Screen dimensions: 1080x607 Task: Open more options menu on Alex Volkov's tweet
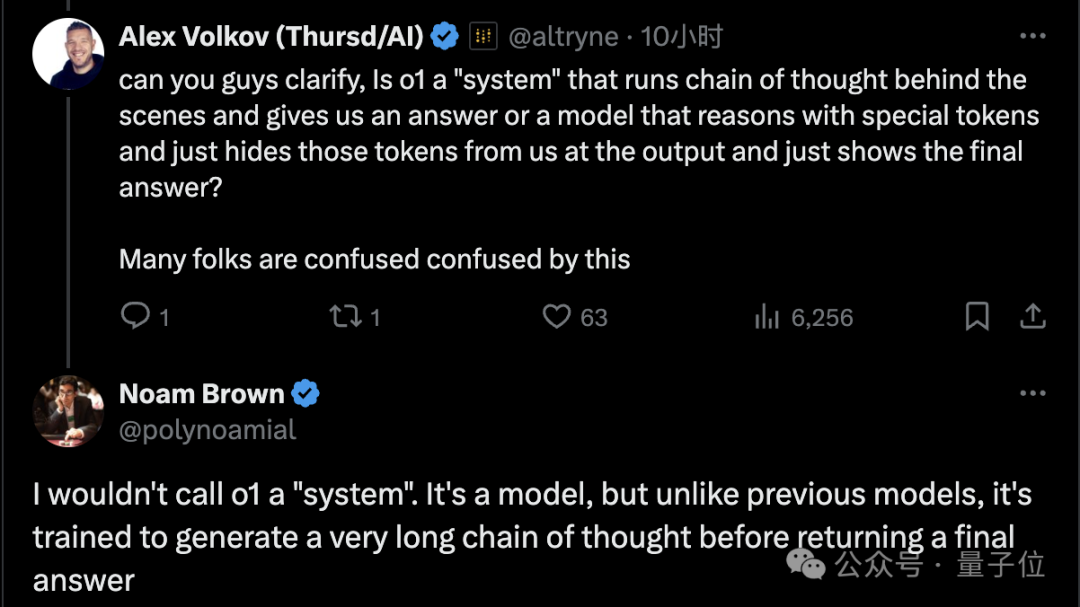pyautogui.click(x=1032, y=36)
